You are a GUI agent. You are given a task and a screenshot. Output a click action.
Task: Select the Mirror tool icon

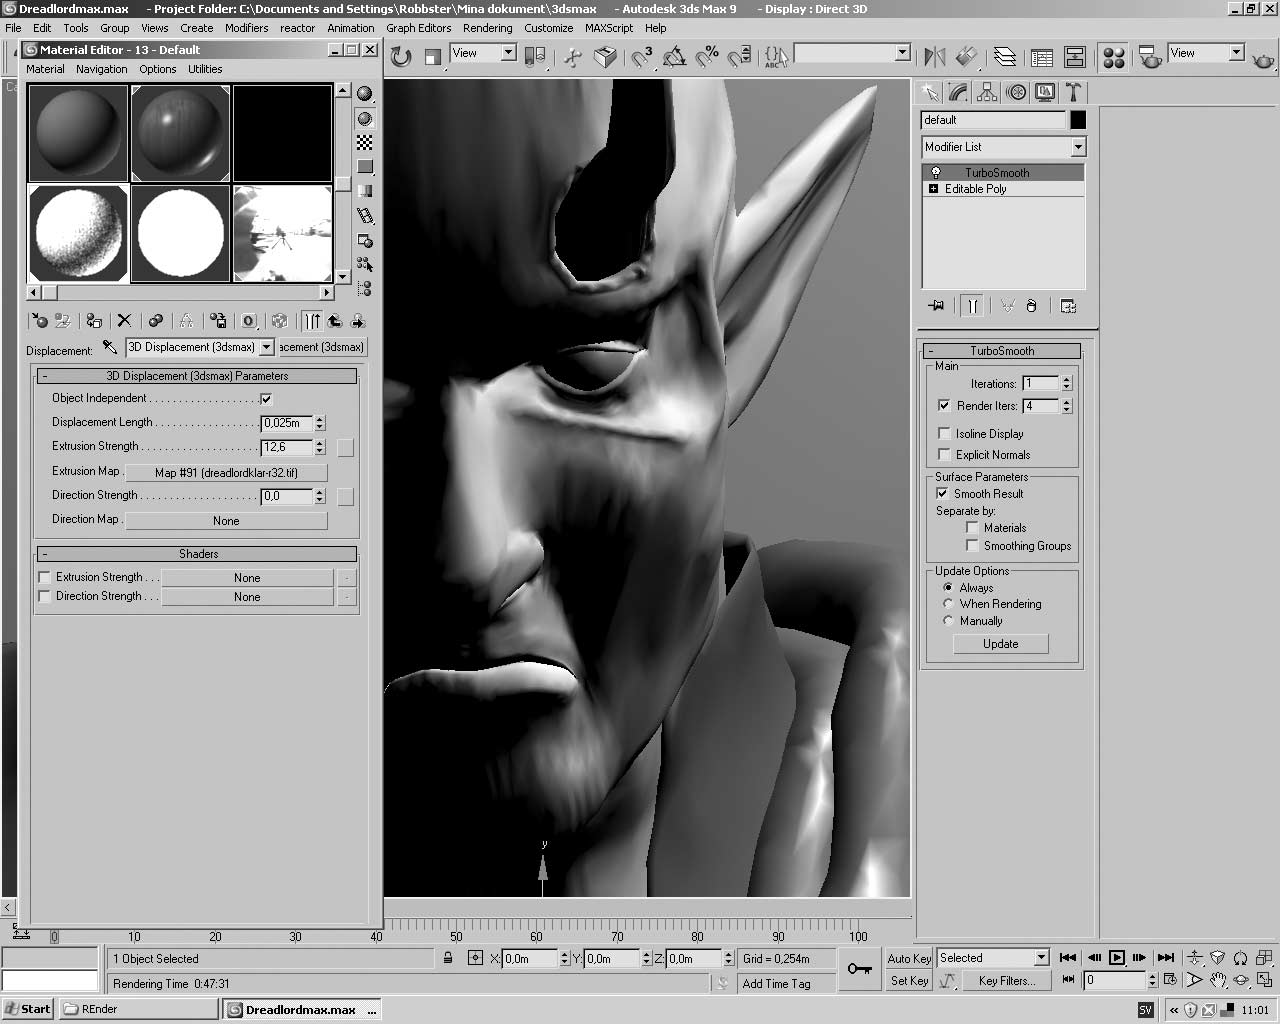tap(933, 57)
